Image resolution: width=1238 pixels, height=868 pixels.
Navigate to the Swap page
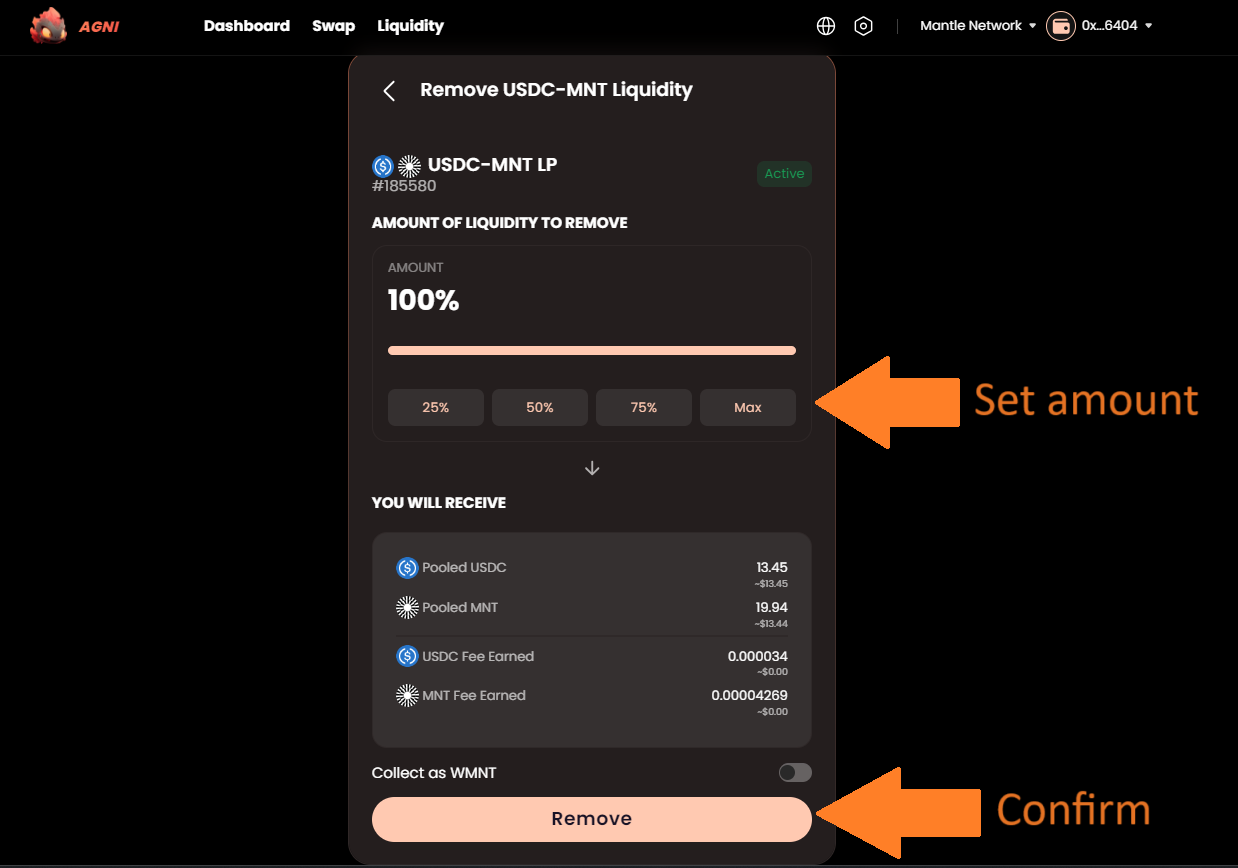[x=333, y=26]
